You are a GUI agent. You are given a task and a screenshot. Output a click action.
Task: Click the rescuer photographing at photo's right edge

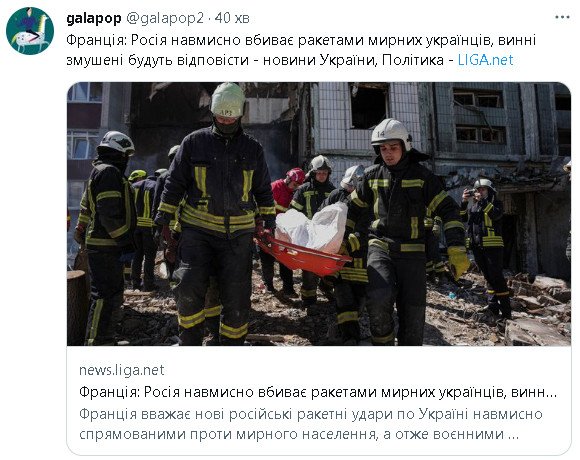(485, 248)
